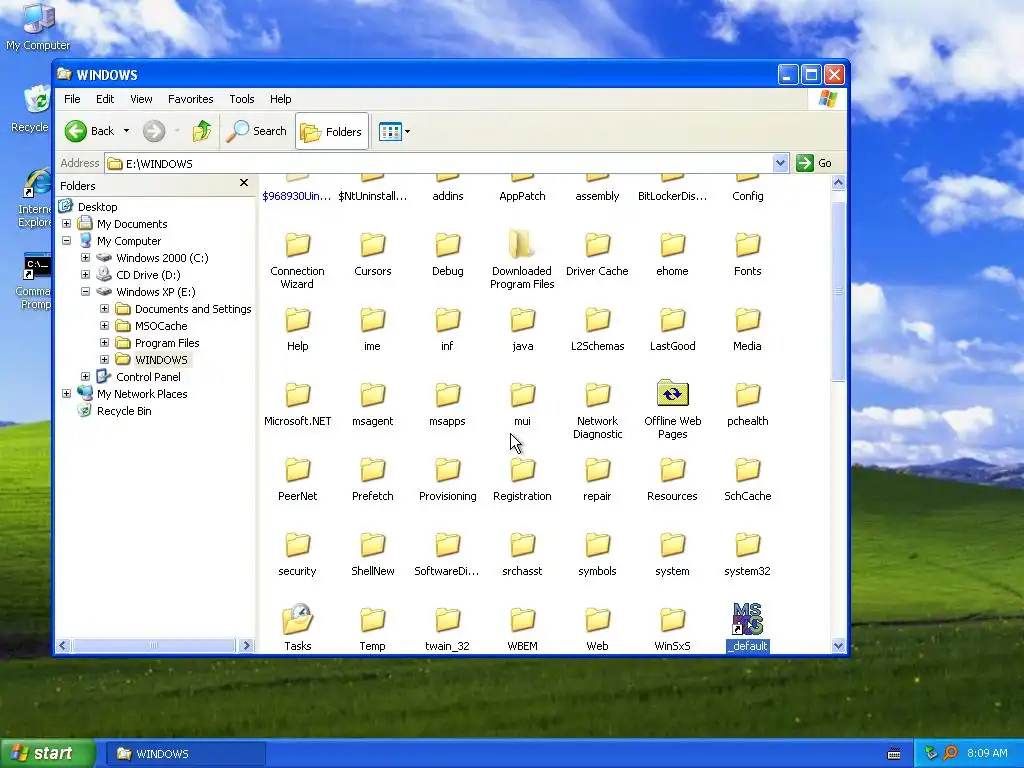Expand My Network Places node
Image resolution: width=1024 pixels, height=768 pixels.
click(67, 393)
